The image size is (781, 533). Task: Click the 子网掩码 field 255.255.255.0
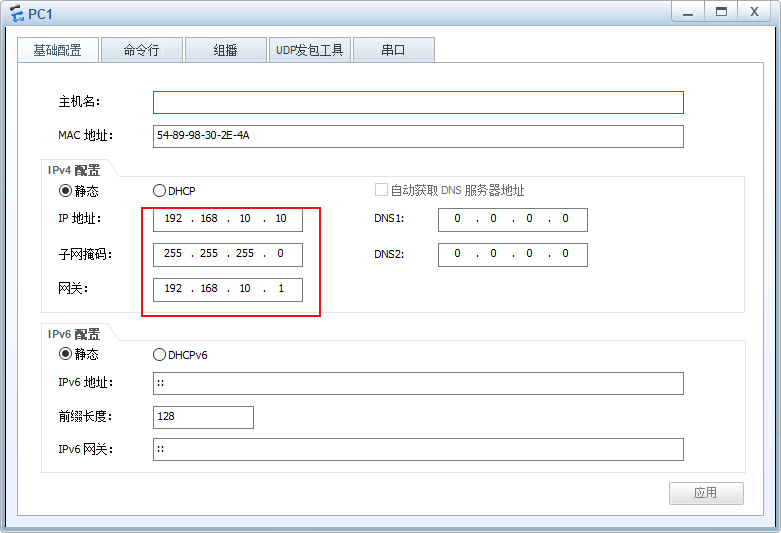click(228, 255)
